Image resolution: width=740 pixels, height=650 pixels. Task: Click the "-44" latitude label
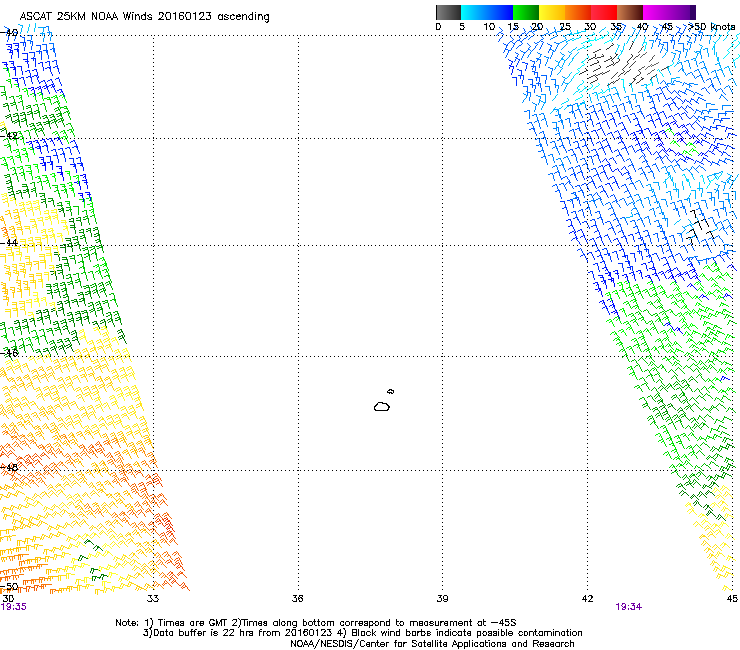pyautogui.click(x=9, y=243)
